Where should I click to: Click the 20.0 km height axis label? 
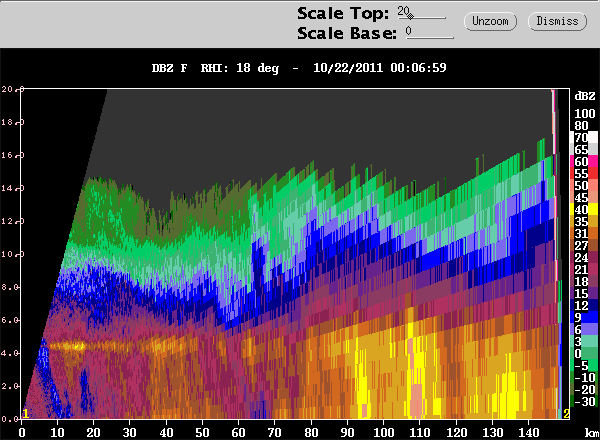8,89
